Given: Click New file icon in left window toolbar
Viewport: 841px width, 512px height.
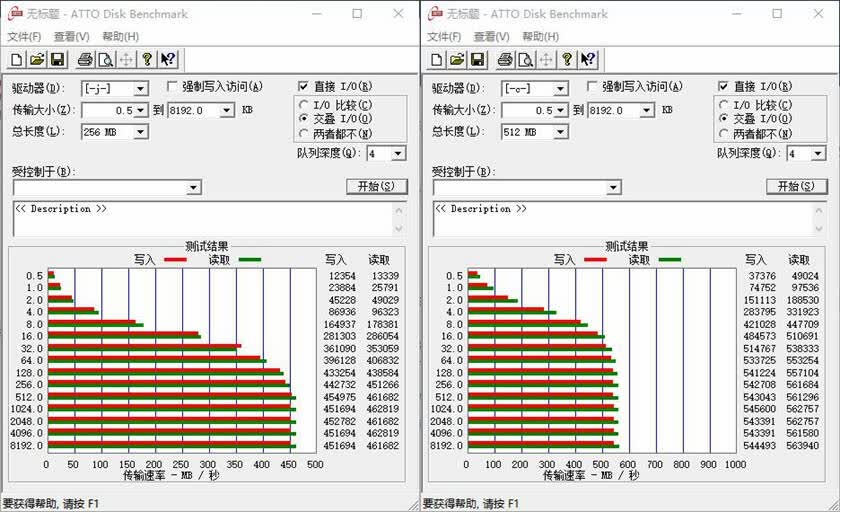Looking at the screenshot, I should click(x=17, y=60).
